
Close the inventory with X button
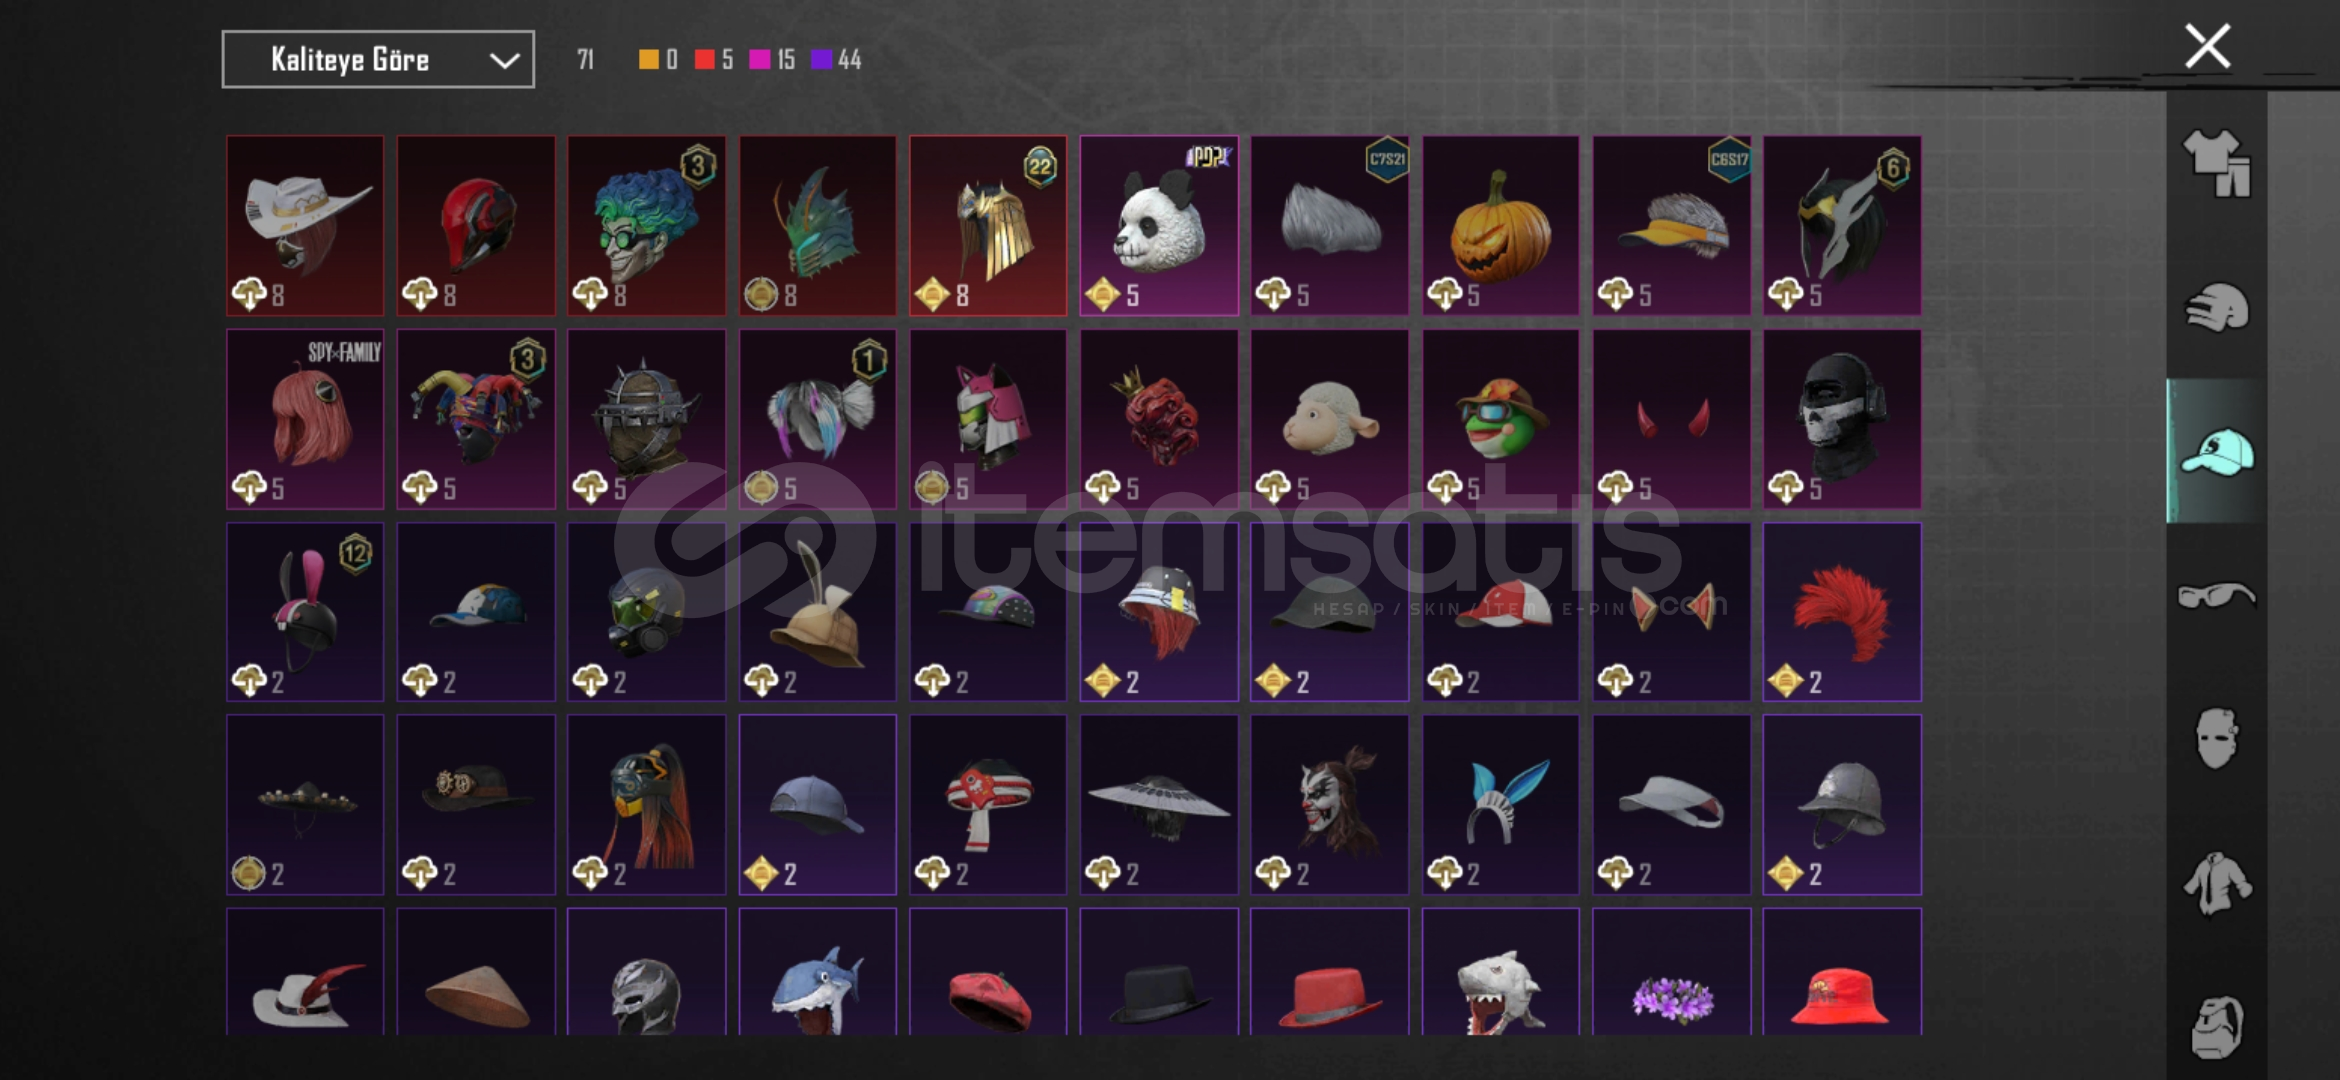(x=2207, y=46)
